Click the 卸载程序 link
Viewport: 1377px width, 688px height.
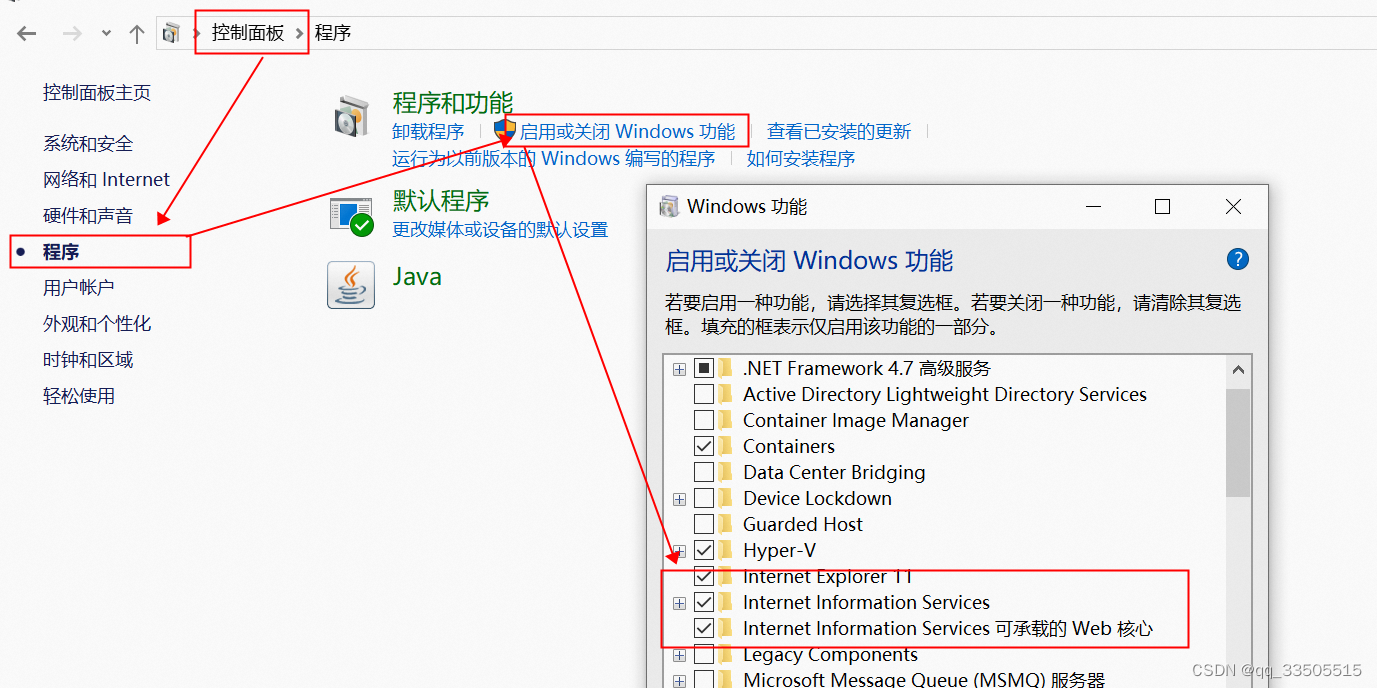[x=428, y=130]
